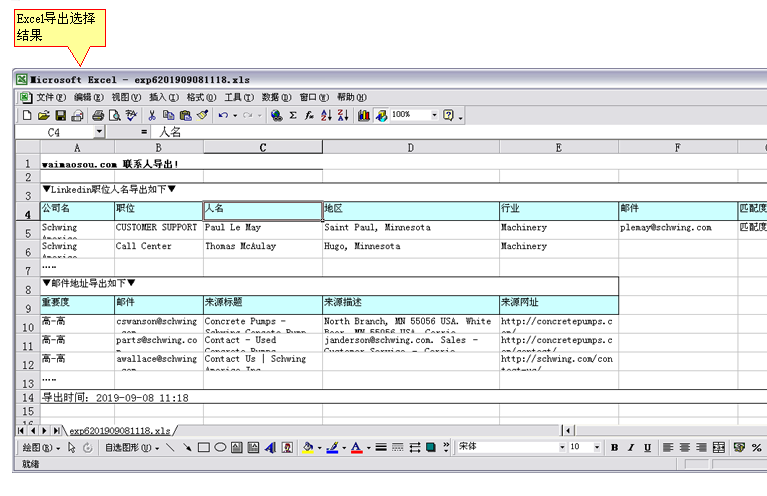Save the workbook with the floppy disk icon

pyautogui.click(x=60, y=115)
